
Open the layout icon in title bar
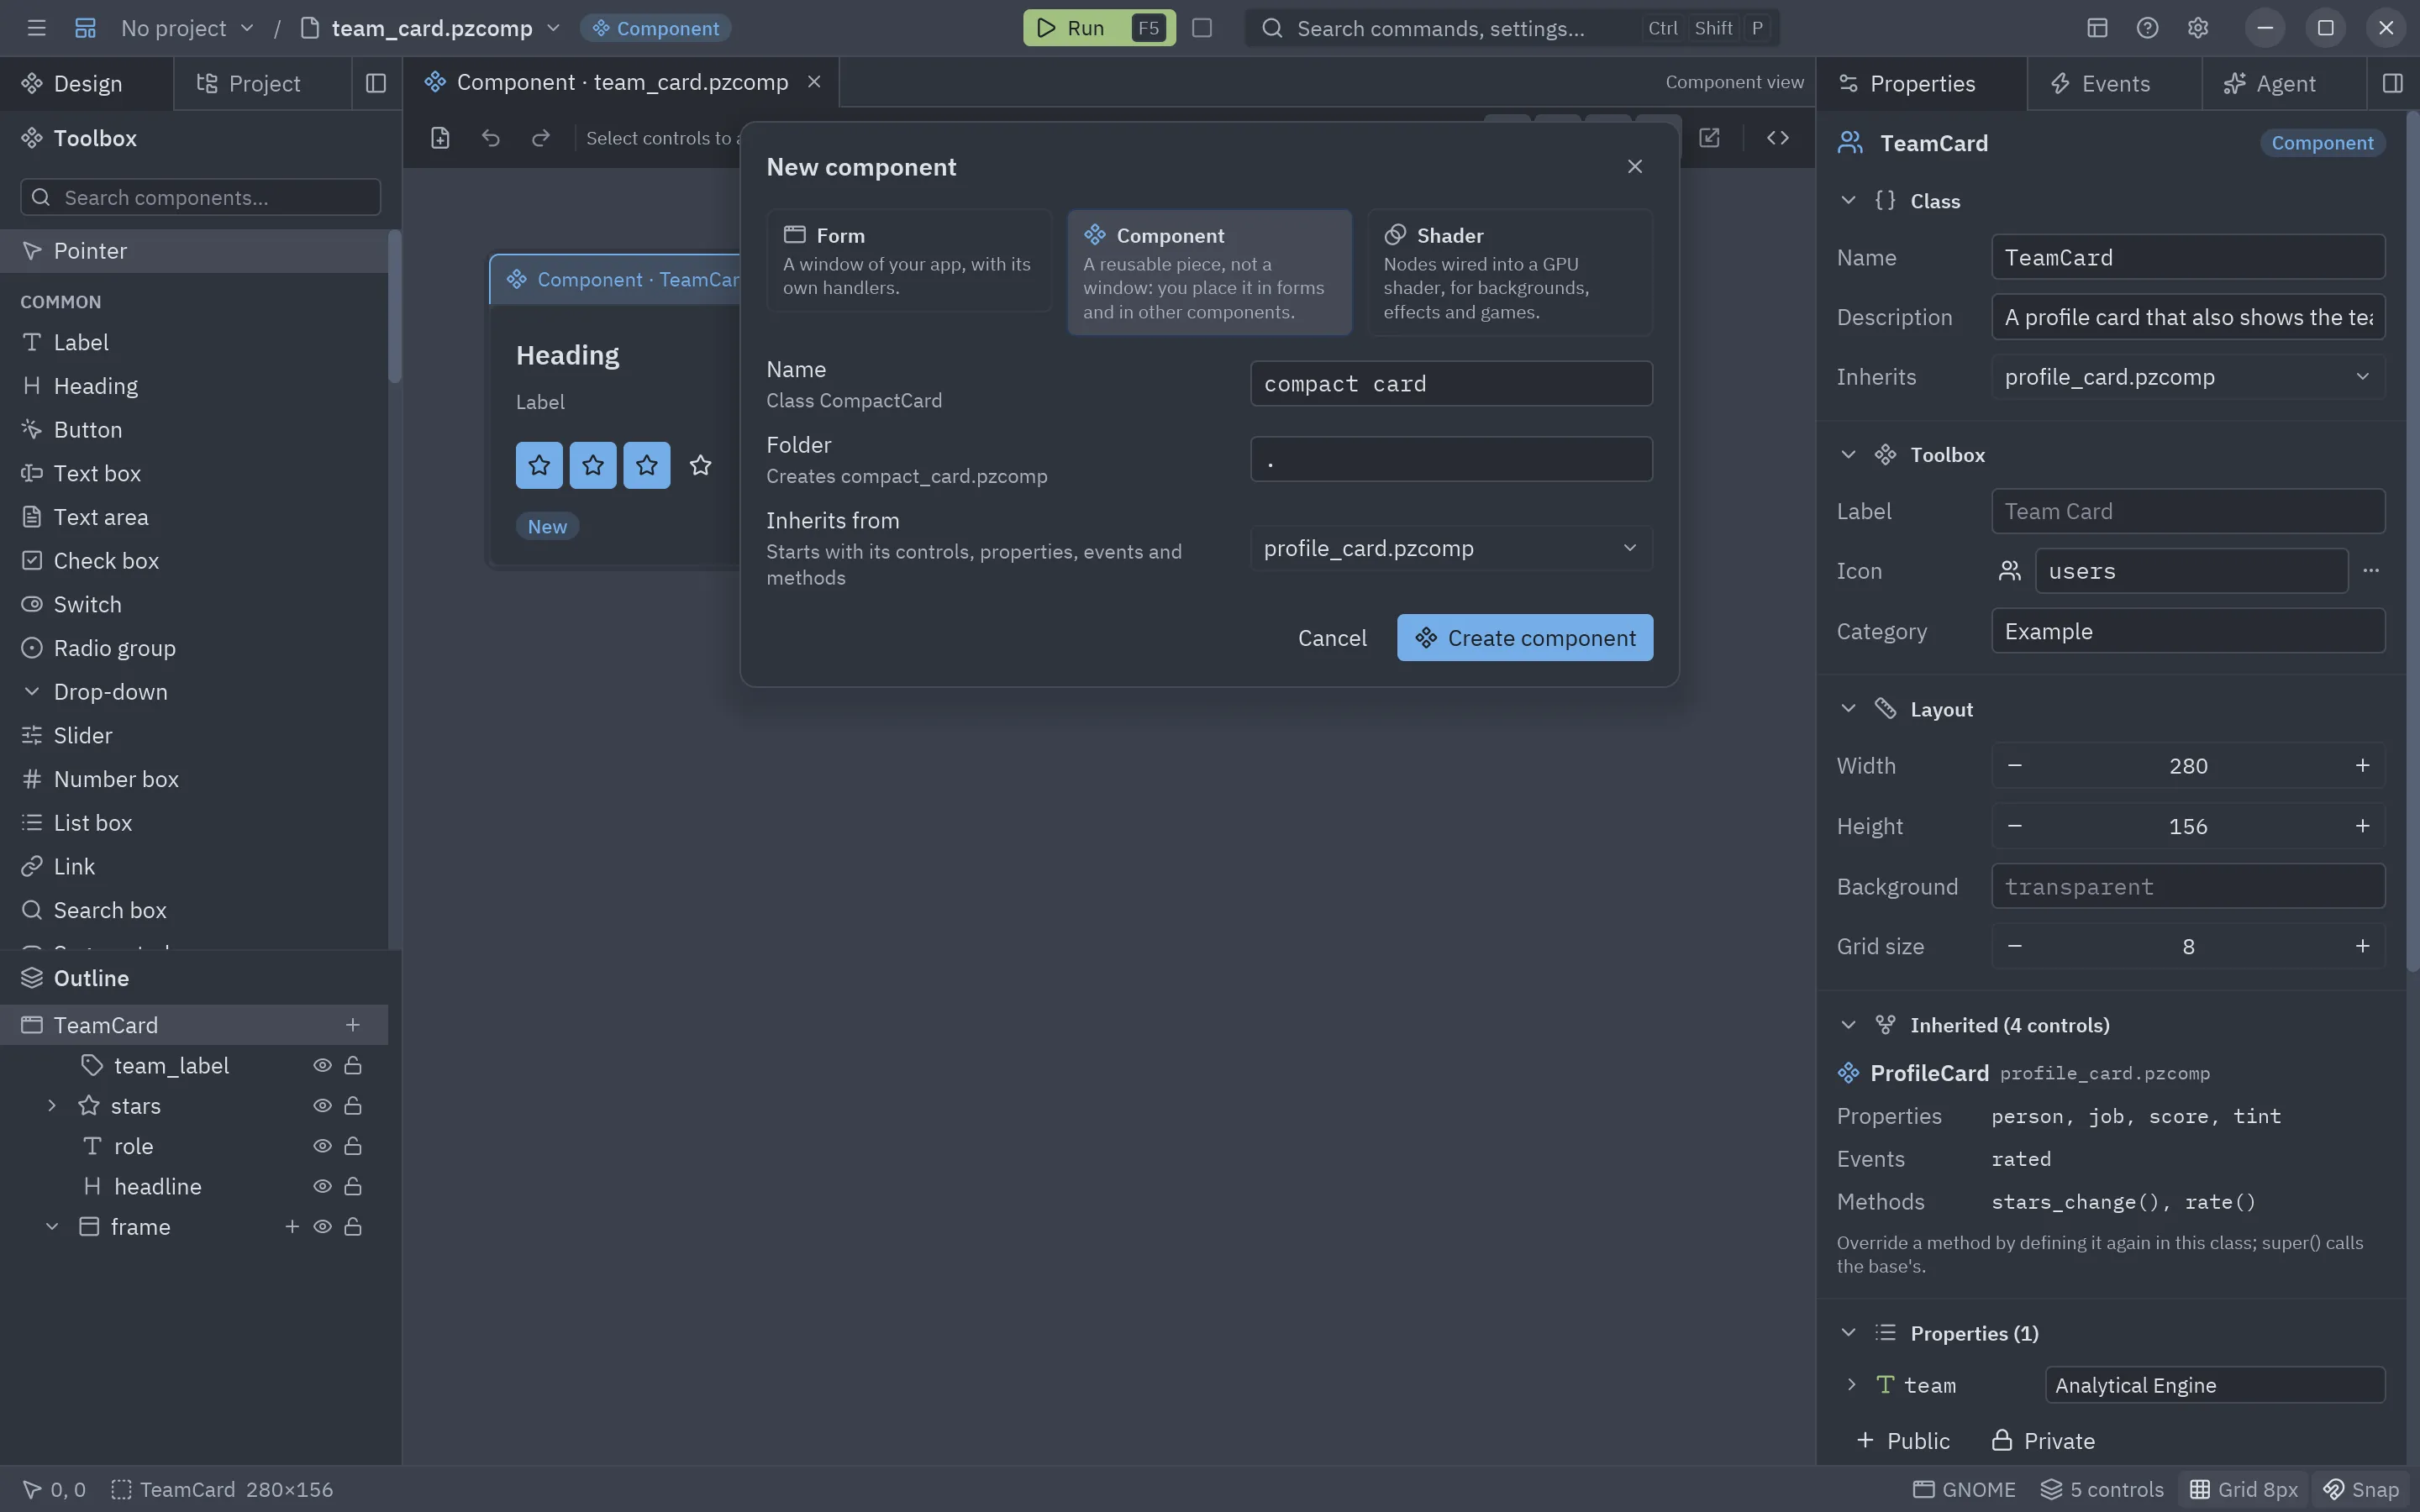[2097, 28]
